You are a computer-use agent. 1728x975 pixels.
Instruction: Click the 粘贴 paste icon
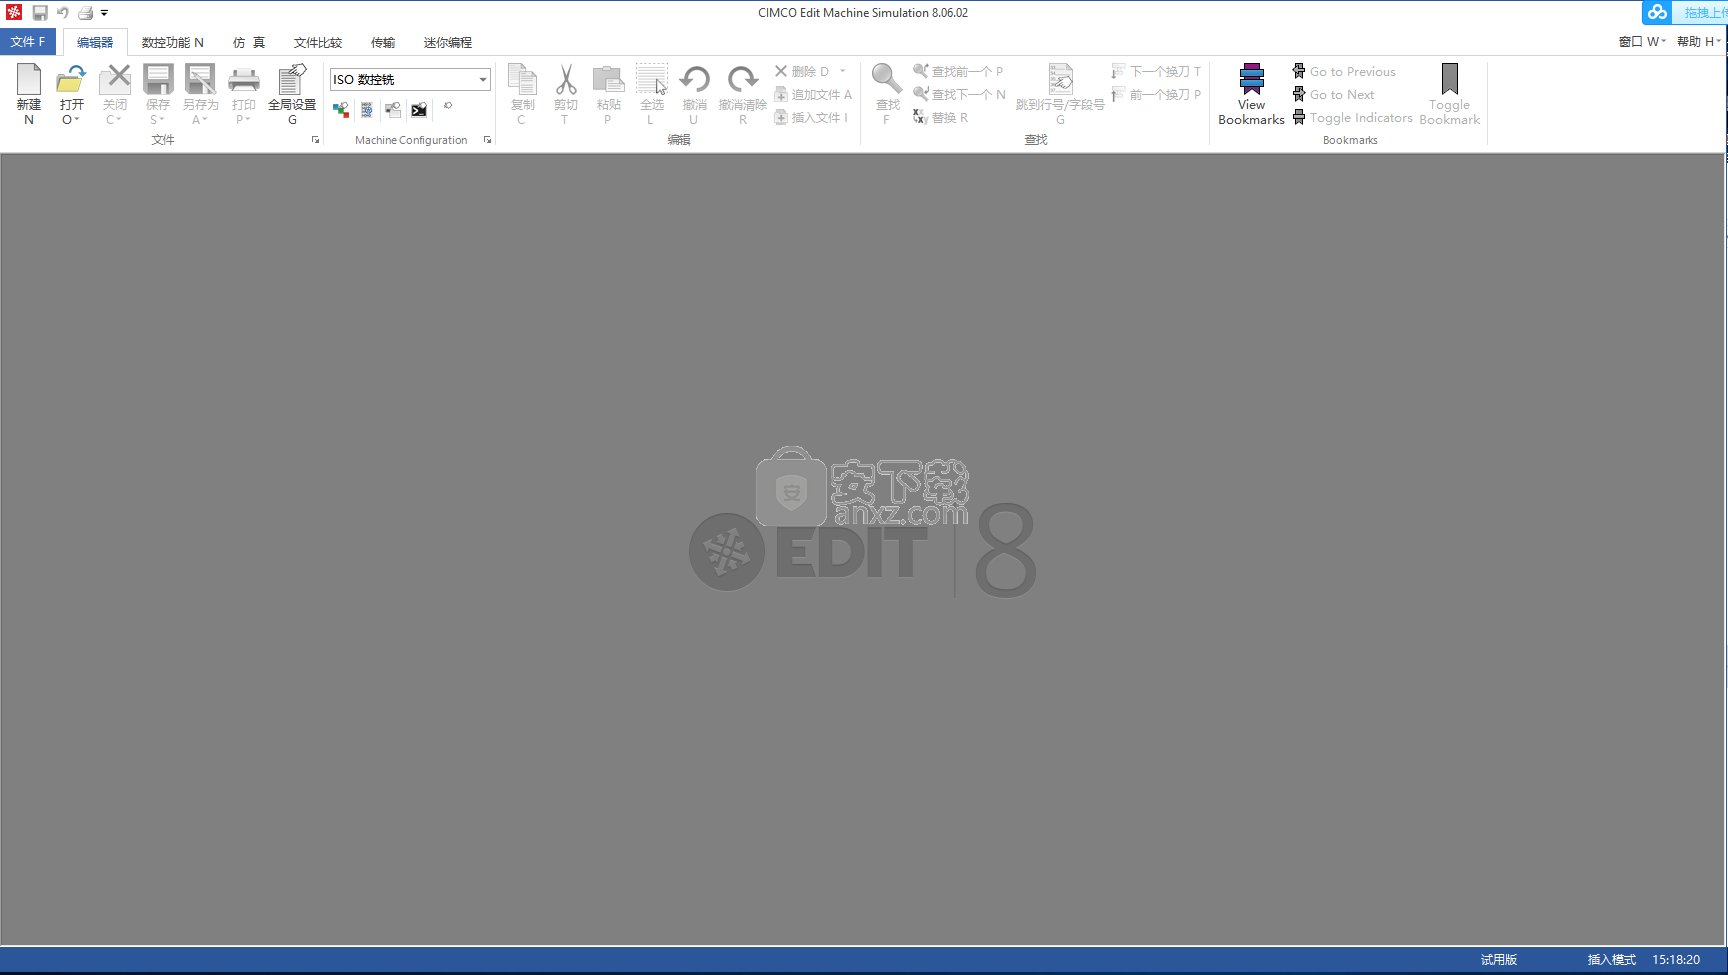(608, 80)
